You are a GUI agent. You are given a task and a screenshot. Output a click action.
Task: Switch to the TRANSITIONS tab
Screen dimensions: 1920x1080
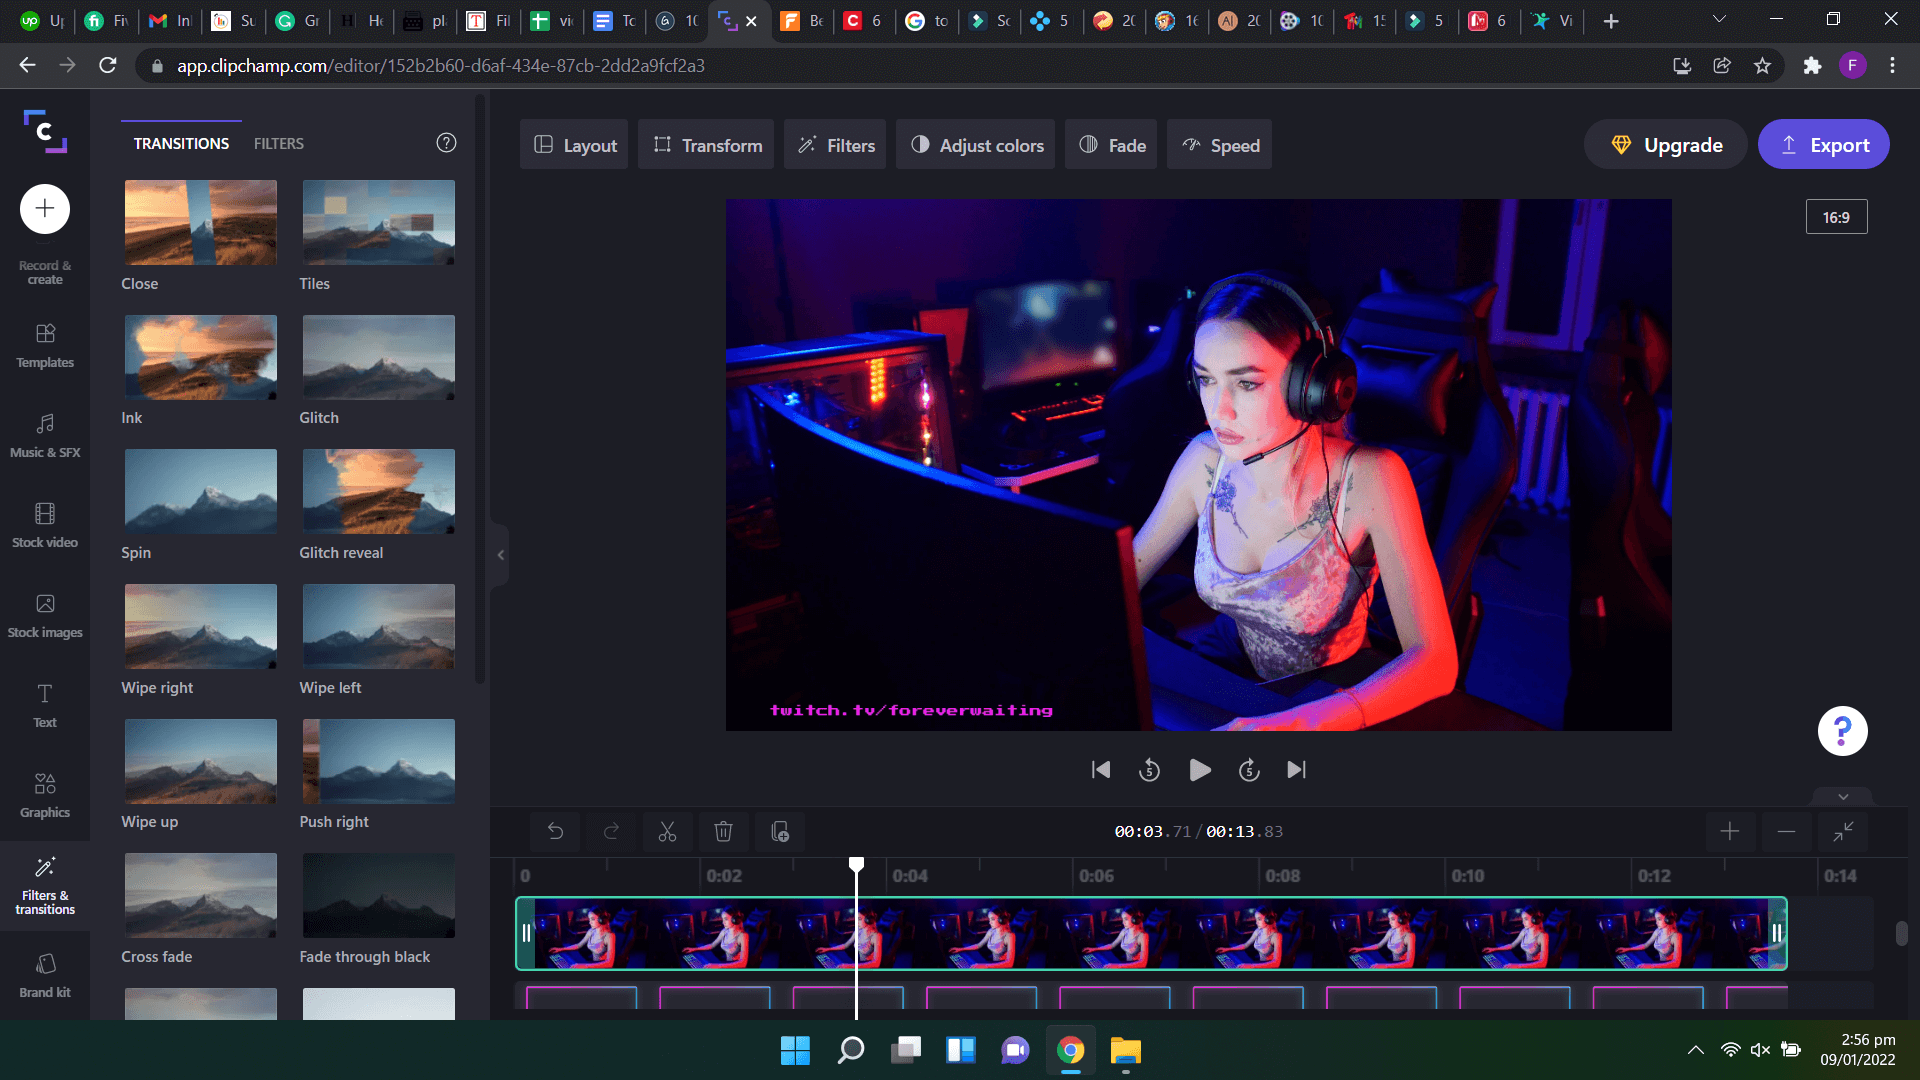(x=182, y=142)
